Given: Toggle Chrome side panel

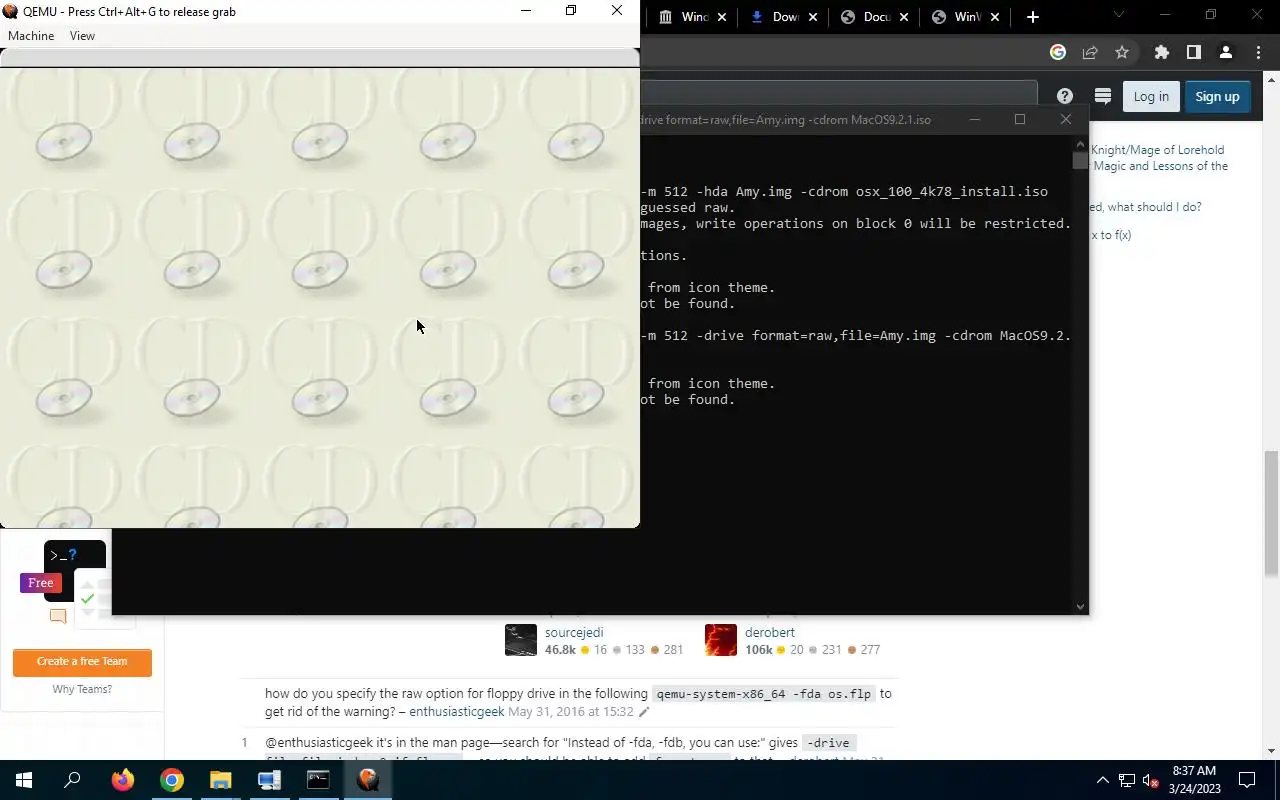Looking at the screenshot, I should [1194, 52].
